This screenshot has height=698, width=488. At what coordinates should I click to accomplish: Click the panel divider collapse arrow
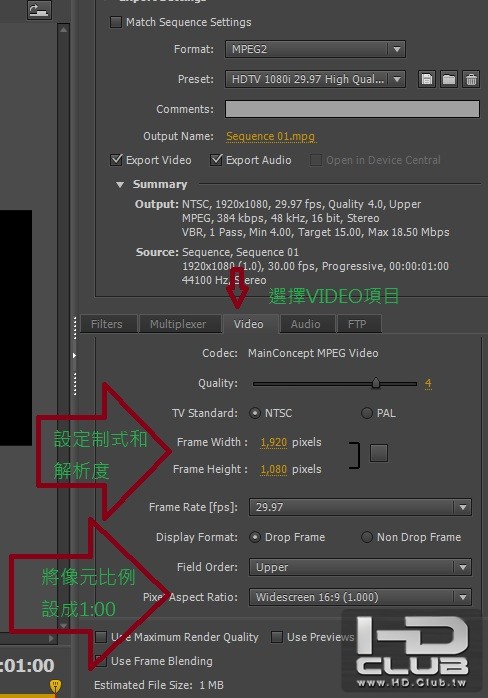74,355
